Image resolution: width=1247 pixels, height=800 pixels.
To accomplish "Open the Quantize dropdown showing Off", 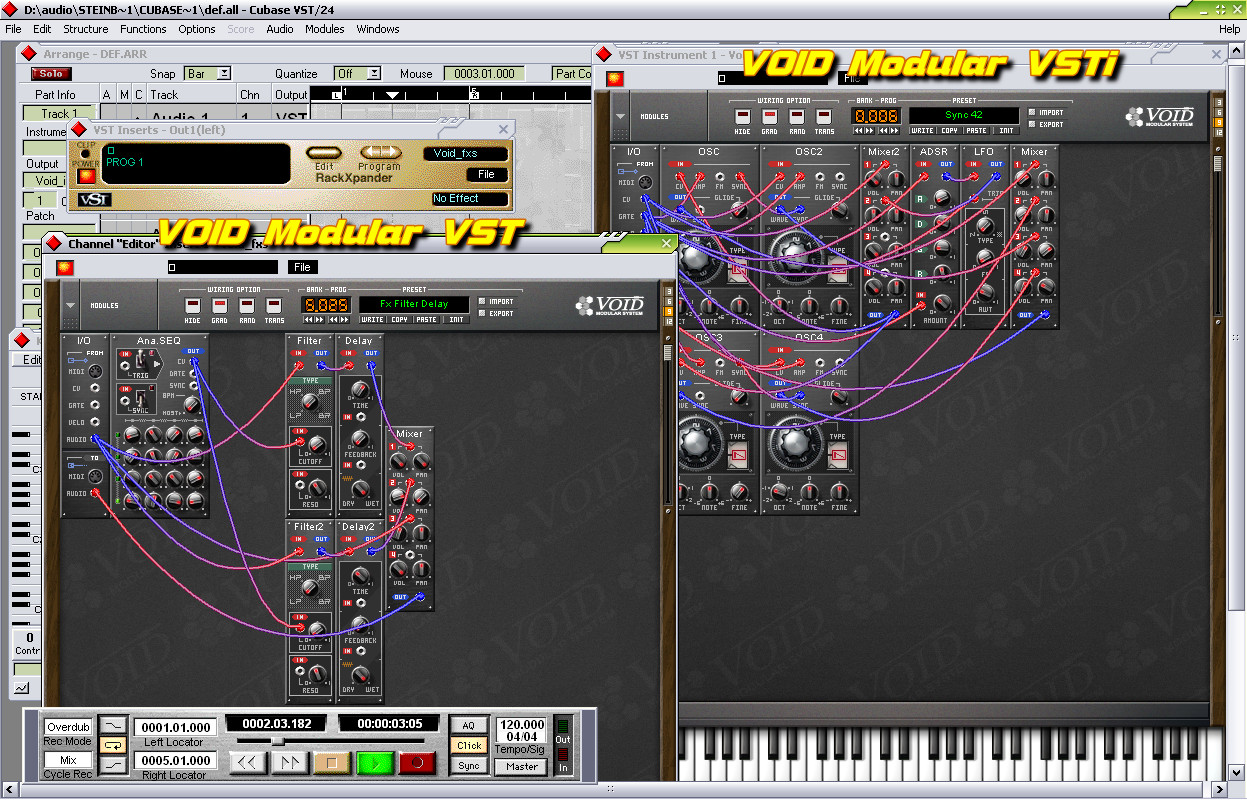I will [x=358, y=73].
